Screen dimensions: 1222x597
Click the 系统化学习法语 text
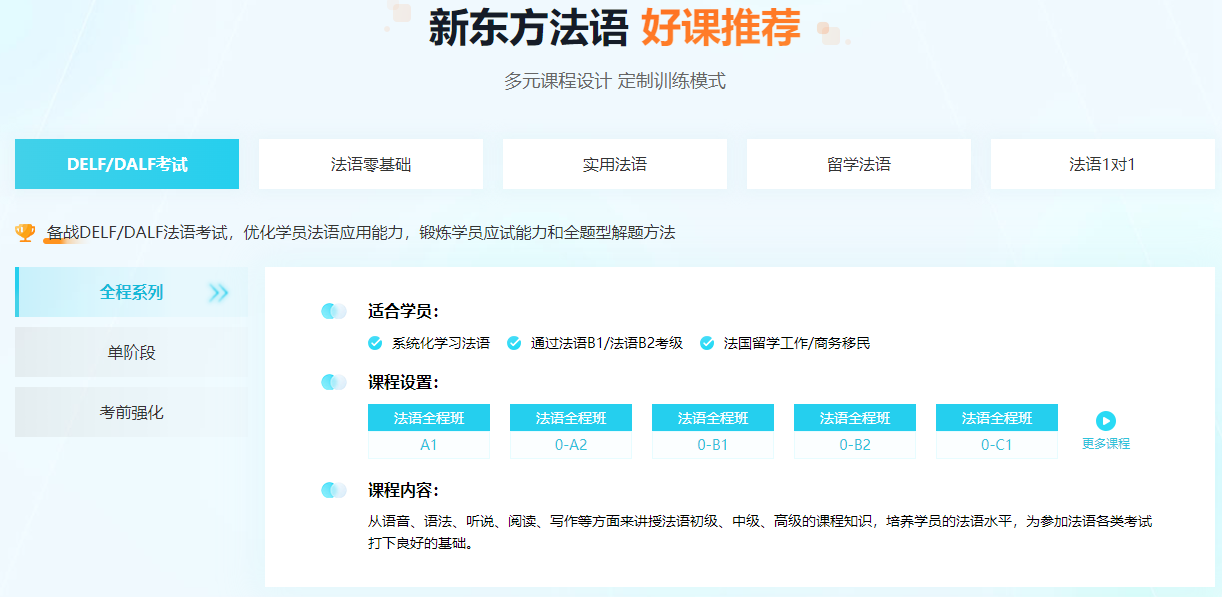click(441, 343)
